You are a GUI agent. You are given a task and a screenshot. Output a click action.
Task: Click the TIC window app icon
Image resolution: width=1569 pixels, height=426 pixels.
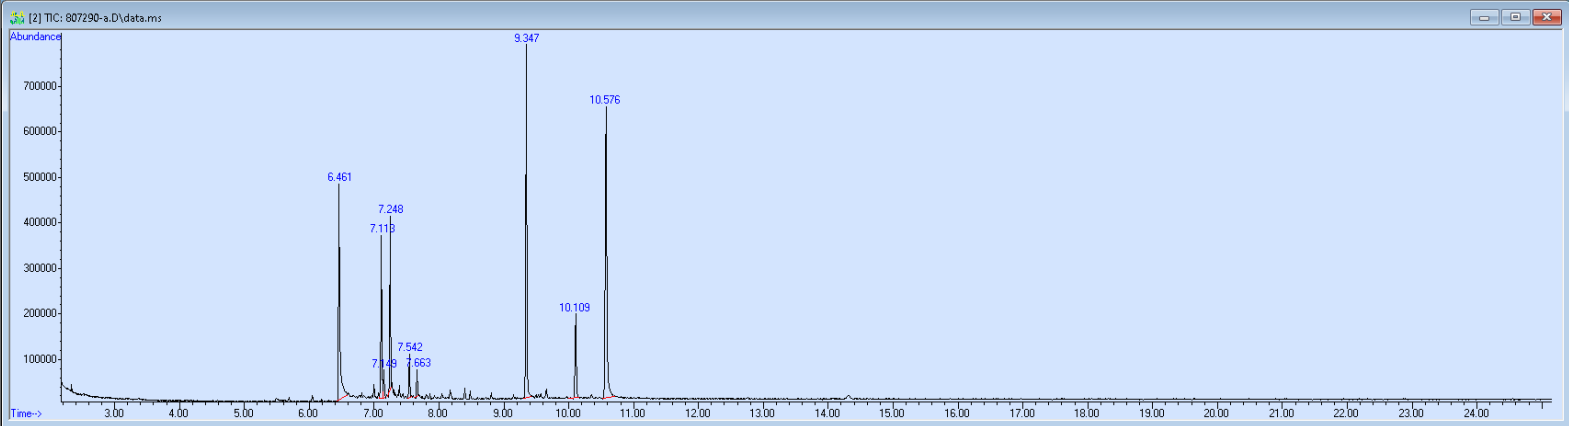tap(16, 17)
